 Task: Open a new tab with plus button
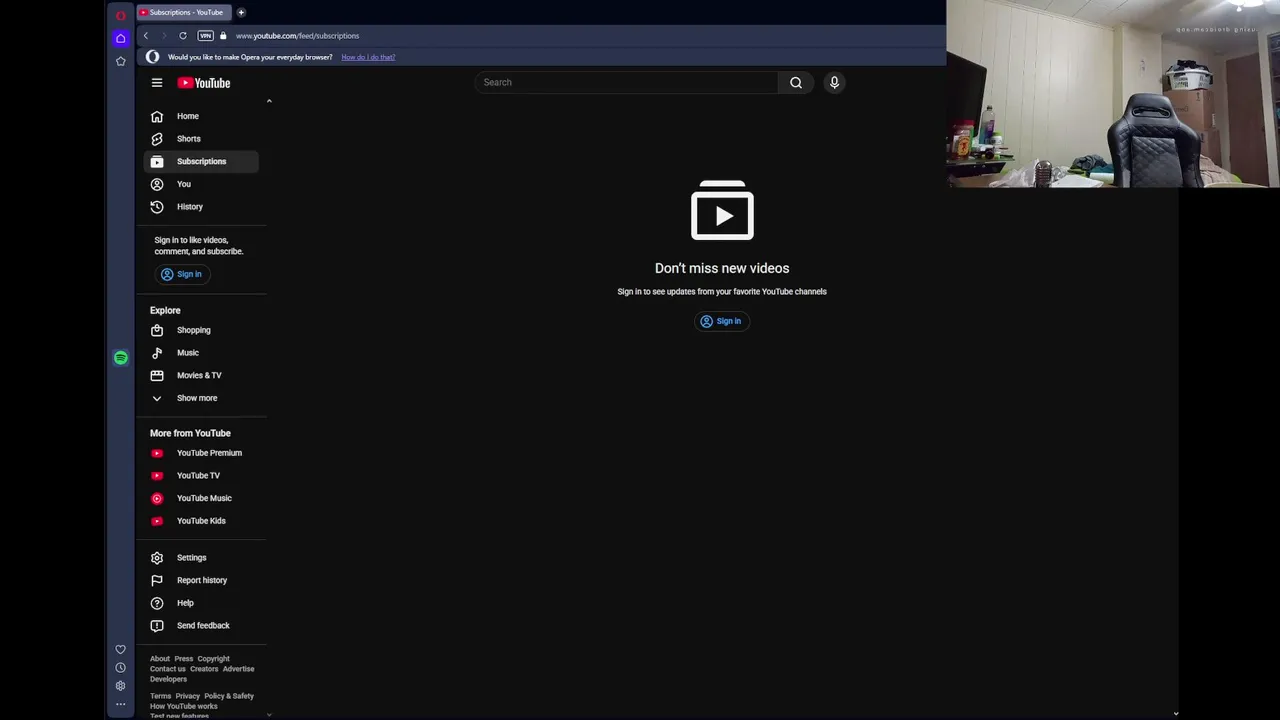241,12
